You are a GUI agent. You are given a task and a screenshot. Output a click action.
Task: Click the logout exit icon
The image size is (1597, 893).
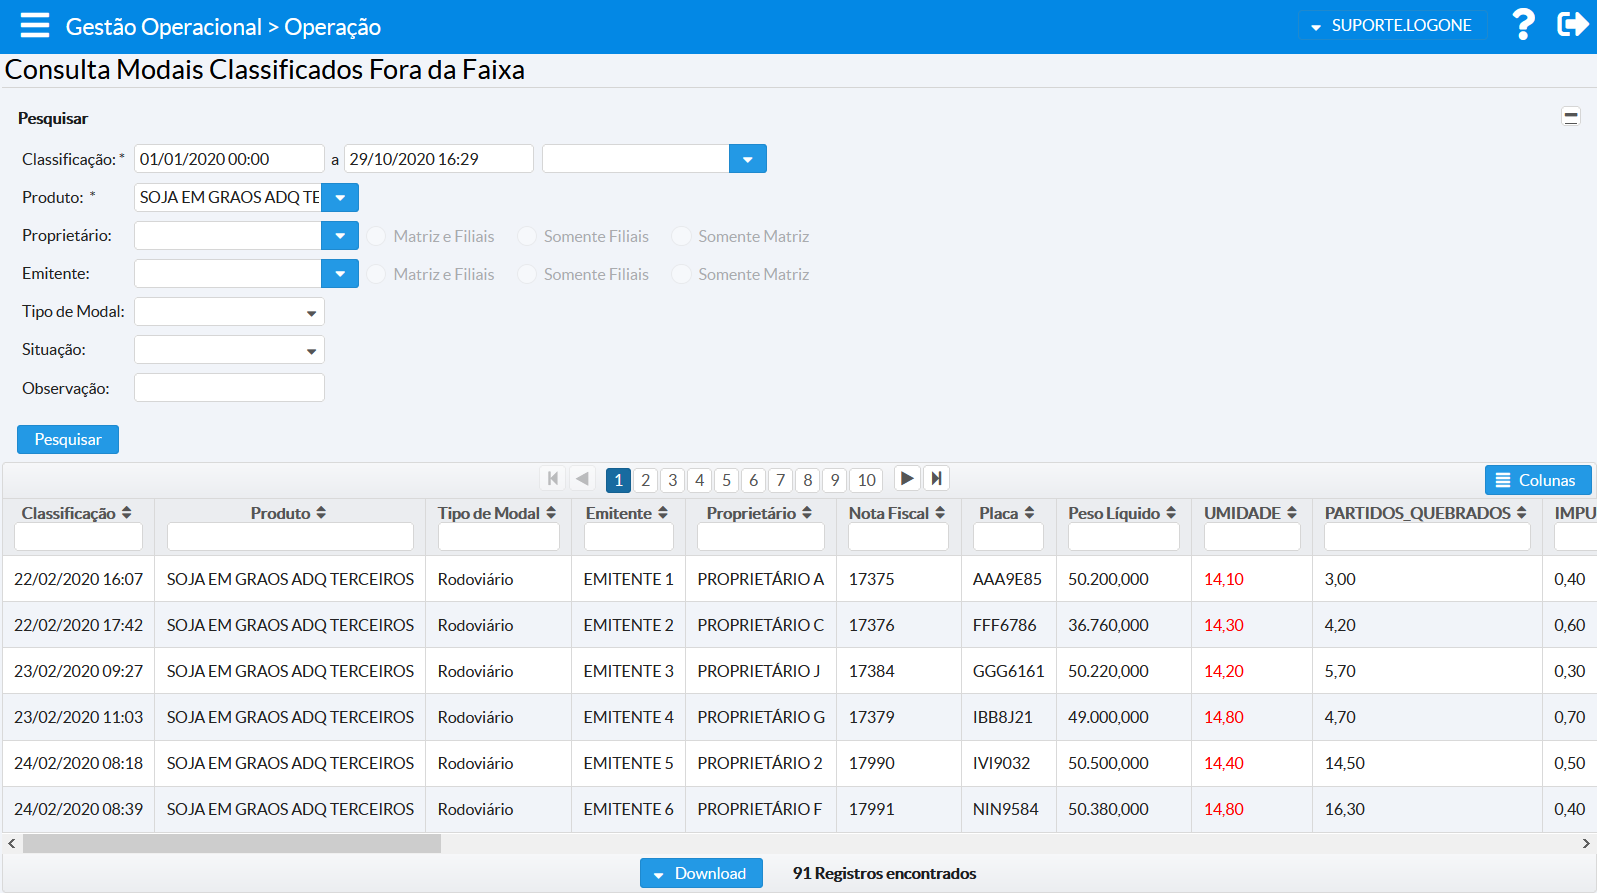[x=1572, y=25]
